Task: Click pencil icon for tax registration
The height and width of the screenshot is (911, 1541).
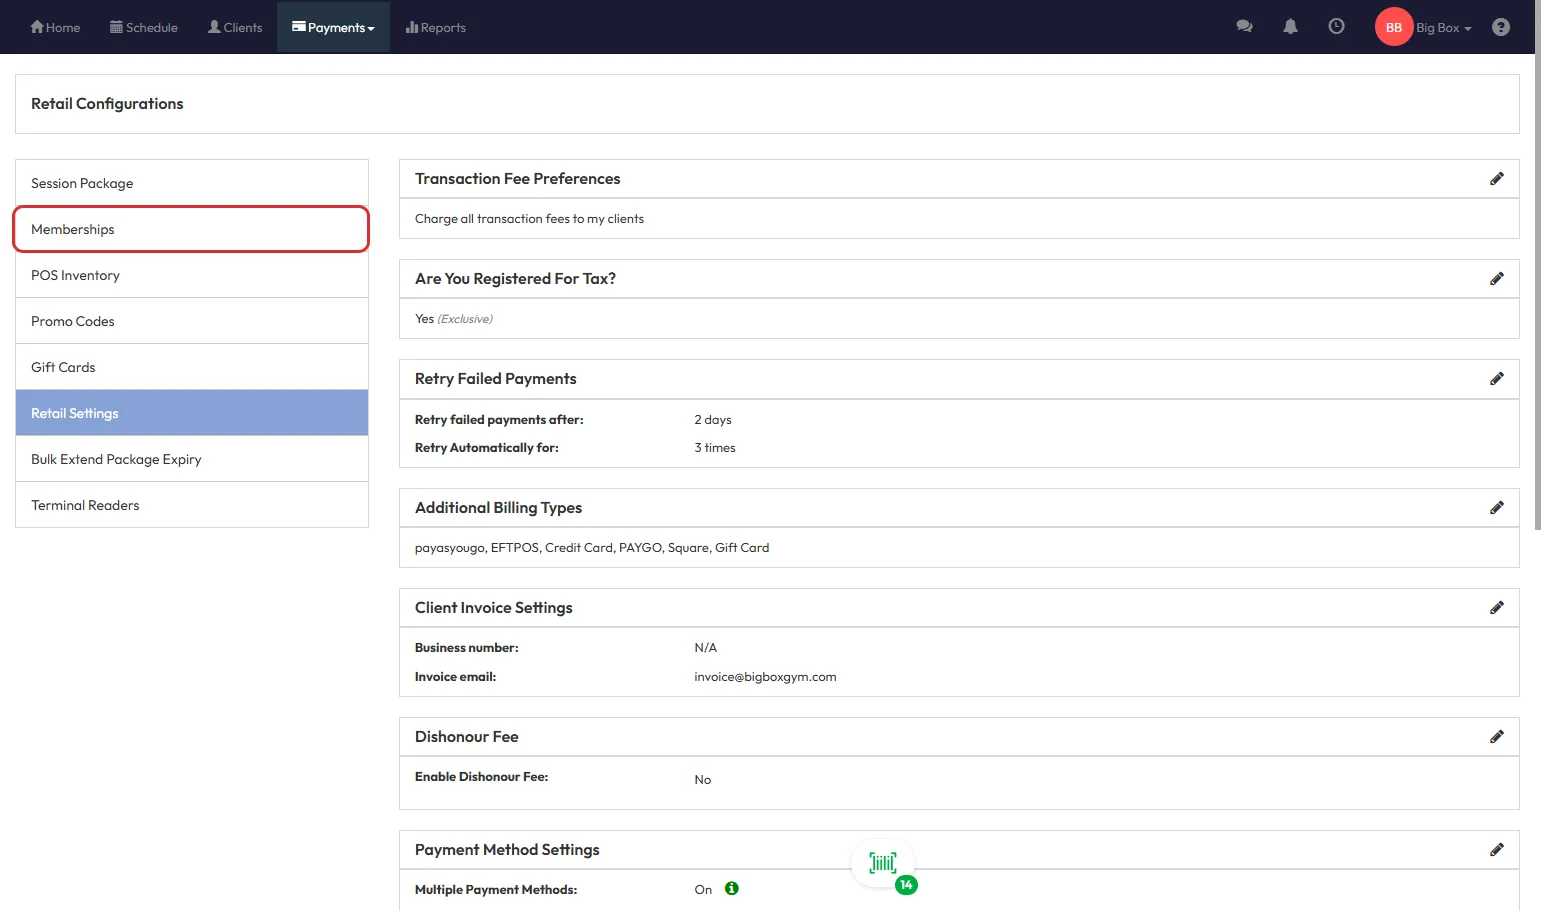Action: 1496,279
